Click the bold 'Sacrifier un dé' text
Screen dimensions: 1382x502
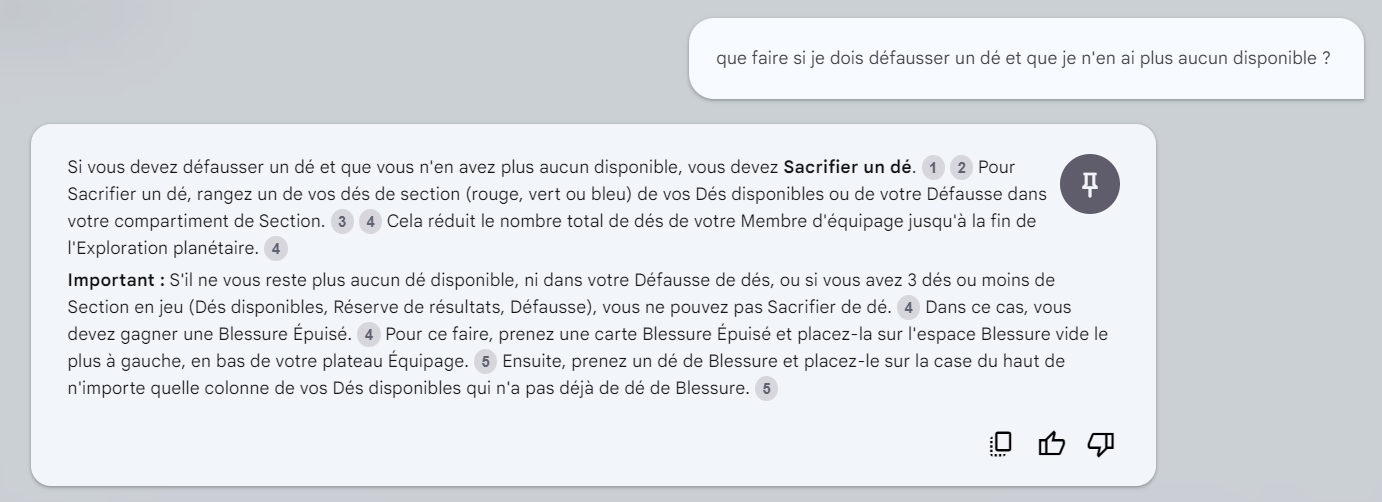pos(850,166)
